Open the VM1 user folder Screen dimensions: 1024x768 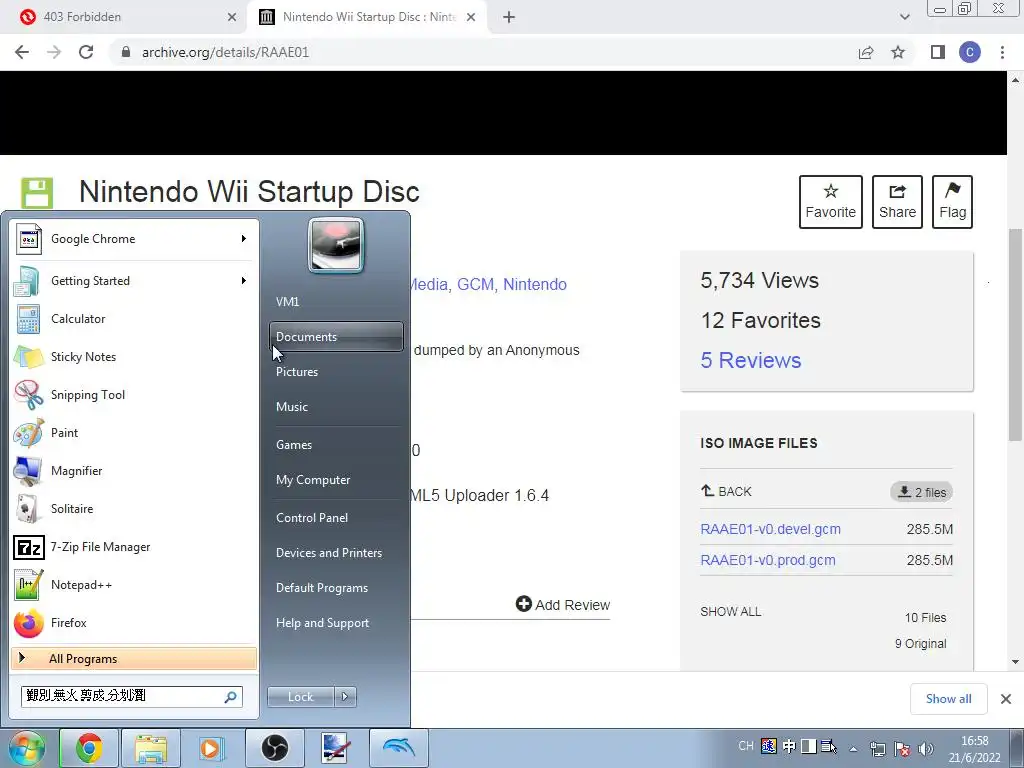click(x=336, y=302)
